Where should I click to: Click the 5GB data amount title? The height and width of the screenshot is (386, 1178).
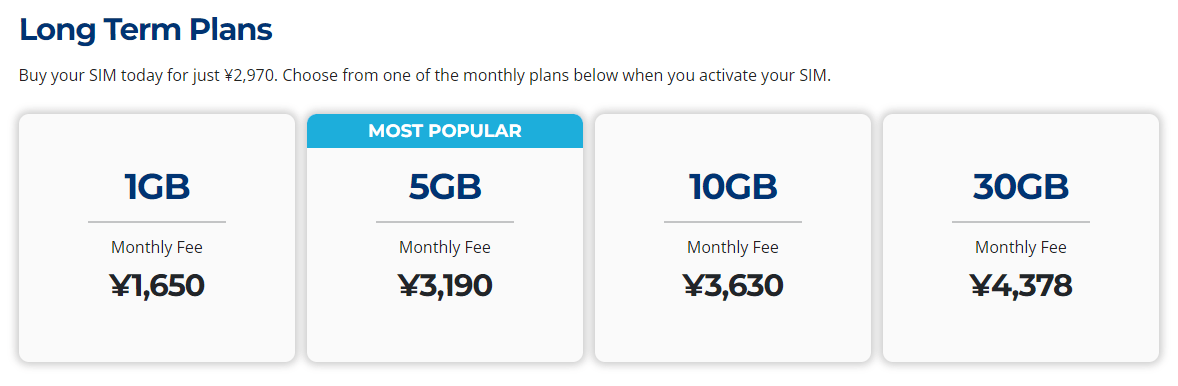pyautogui.click(x=445, y=188)
